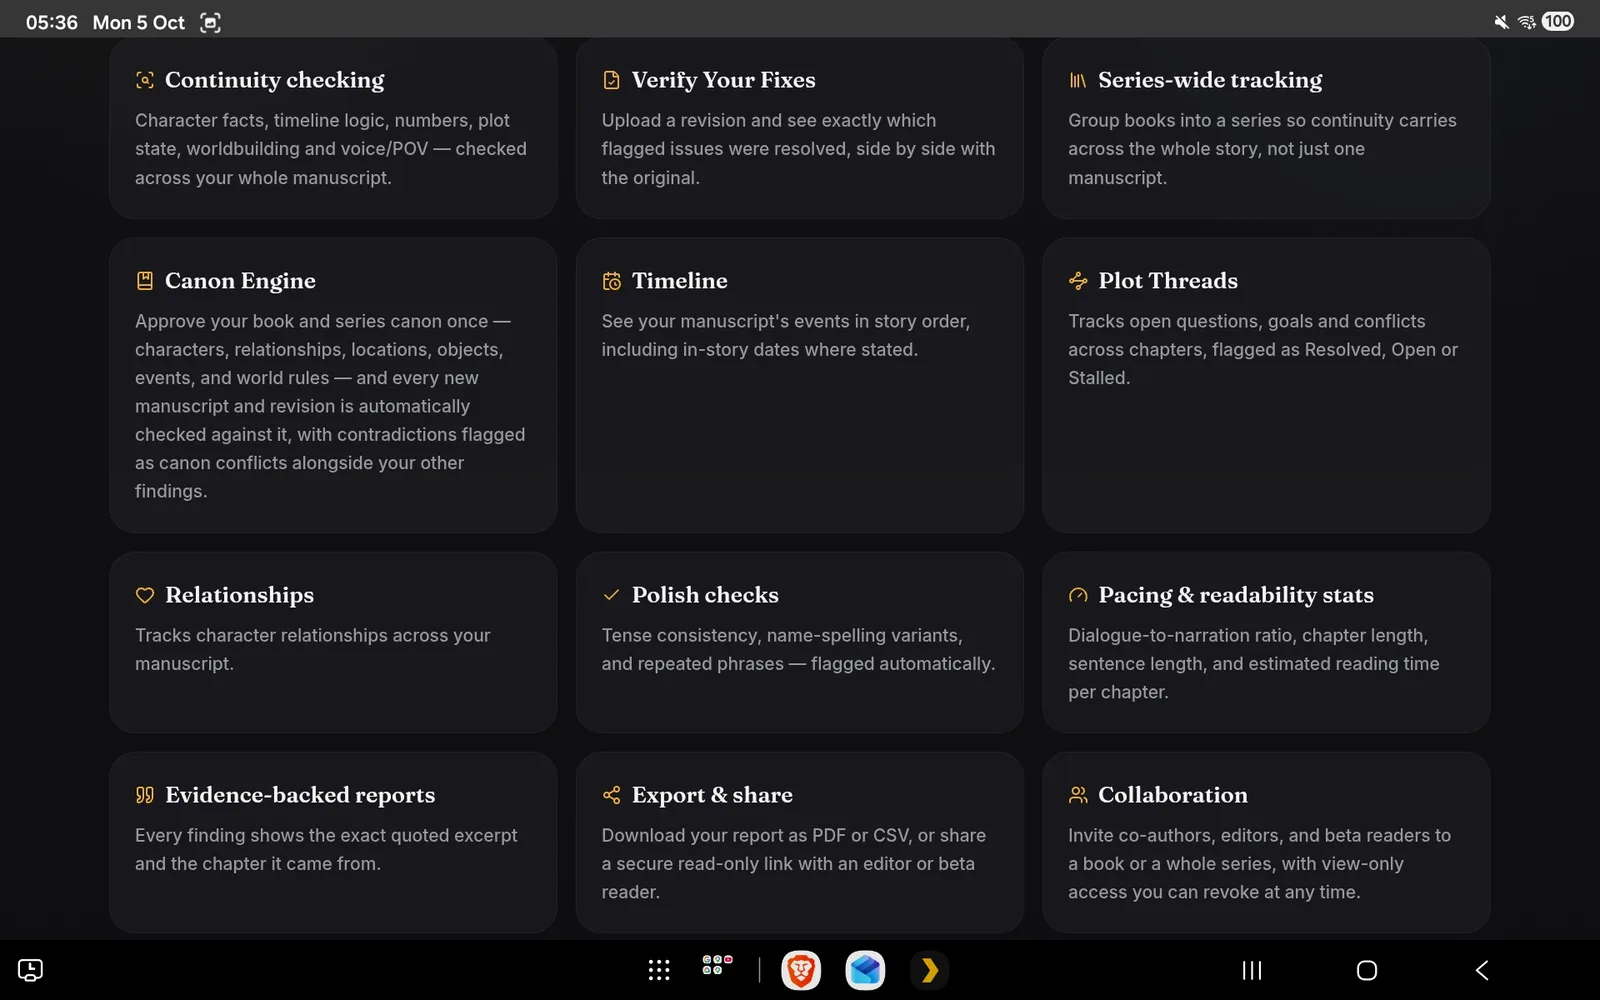This screenshot has width=1600, height=1000.
Task: Click the 'Group books into a series' description
Action: [x=1262, y=149]
